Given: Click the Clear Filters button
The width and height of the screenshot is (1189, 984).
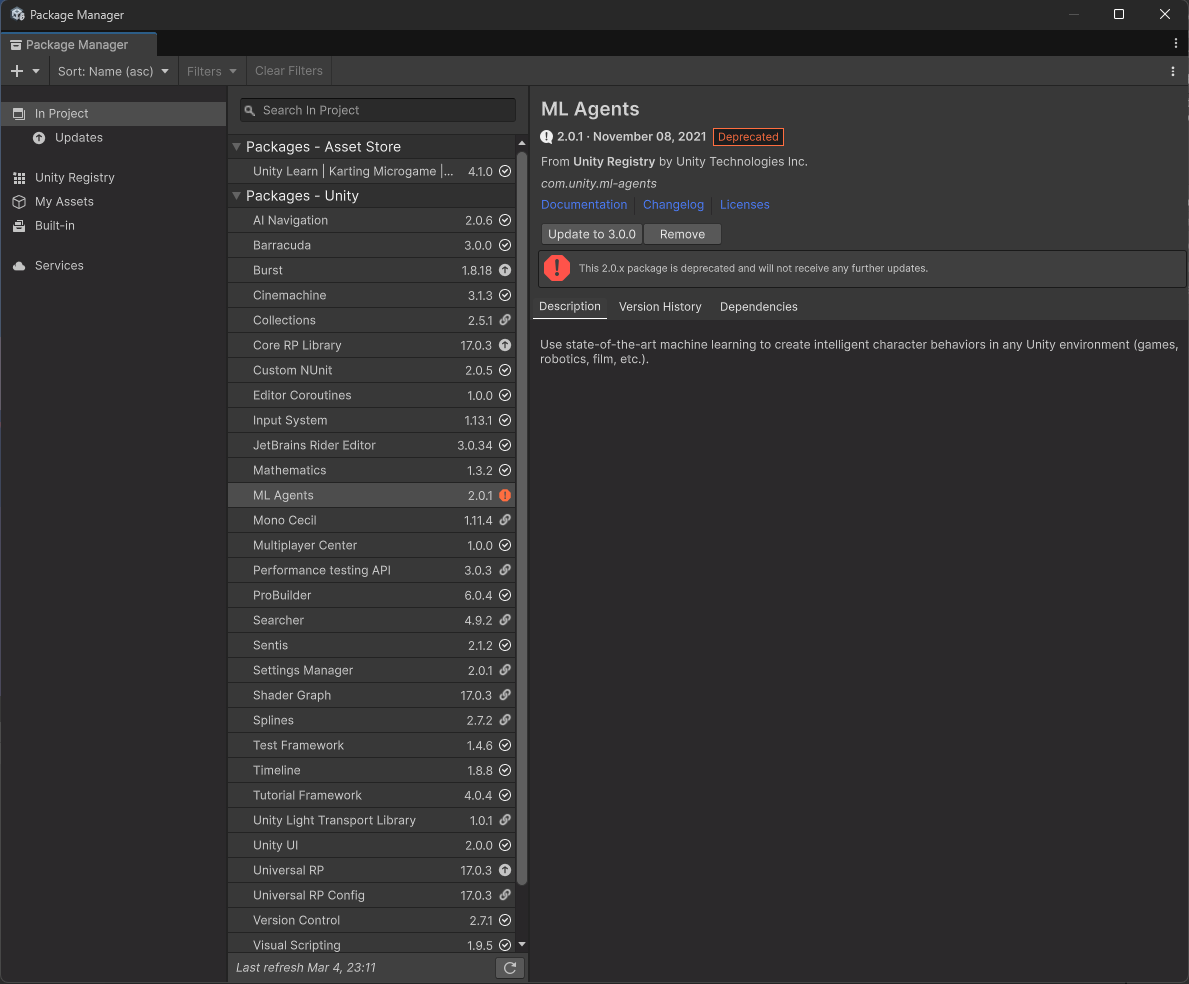Looking at the screenshot, I should click(289, 71).
